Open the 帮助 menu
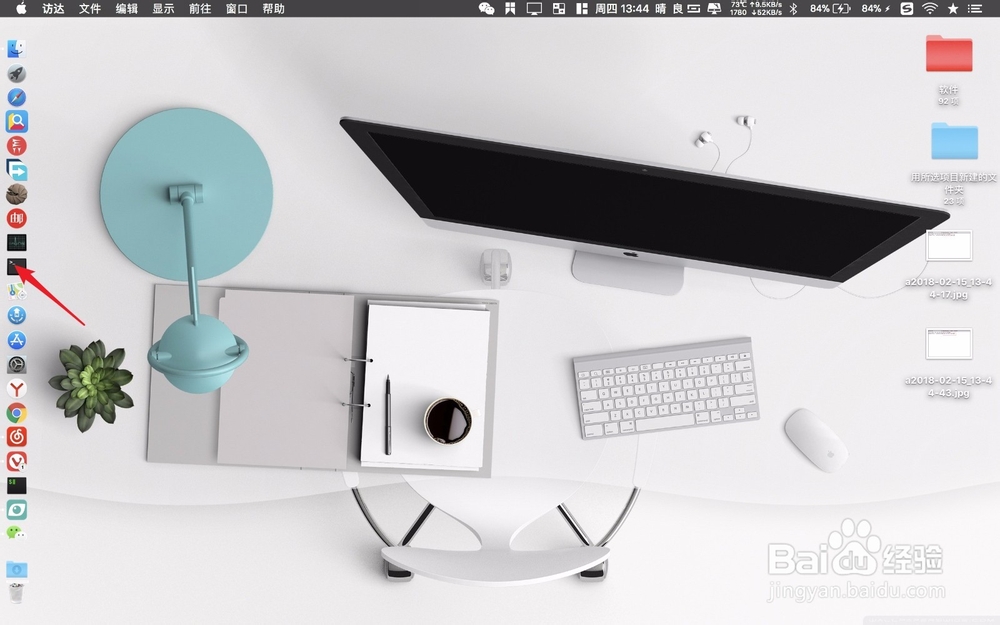Screen dimensions: 1000x625 coord(274,8)
